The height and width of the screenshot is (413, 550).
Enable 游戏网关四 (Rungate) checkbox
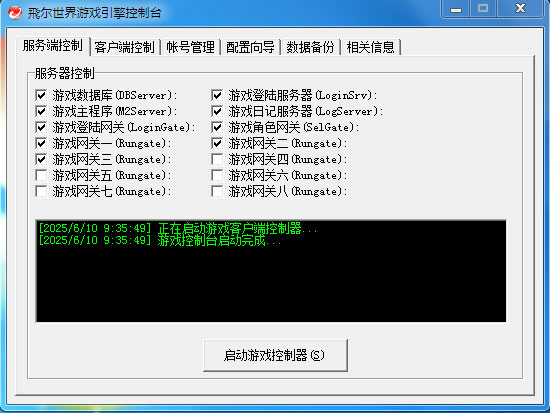[217, 159]
